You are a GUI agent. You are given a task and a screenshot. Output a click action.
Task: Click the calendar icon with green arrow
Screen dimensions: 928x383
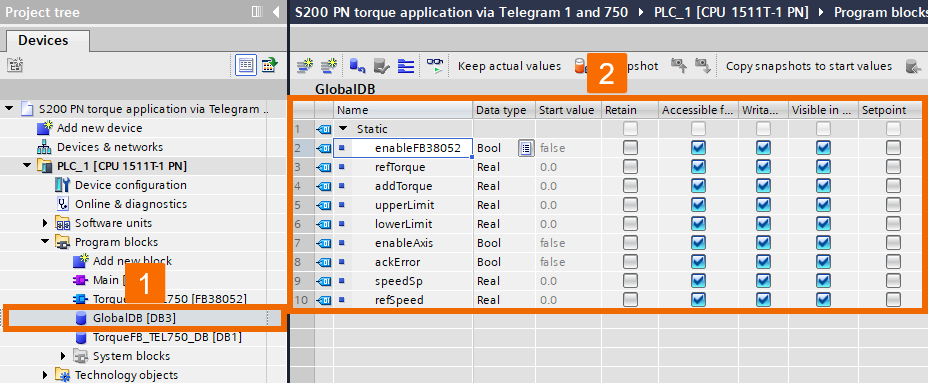coord(270,65)
